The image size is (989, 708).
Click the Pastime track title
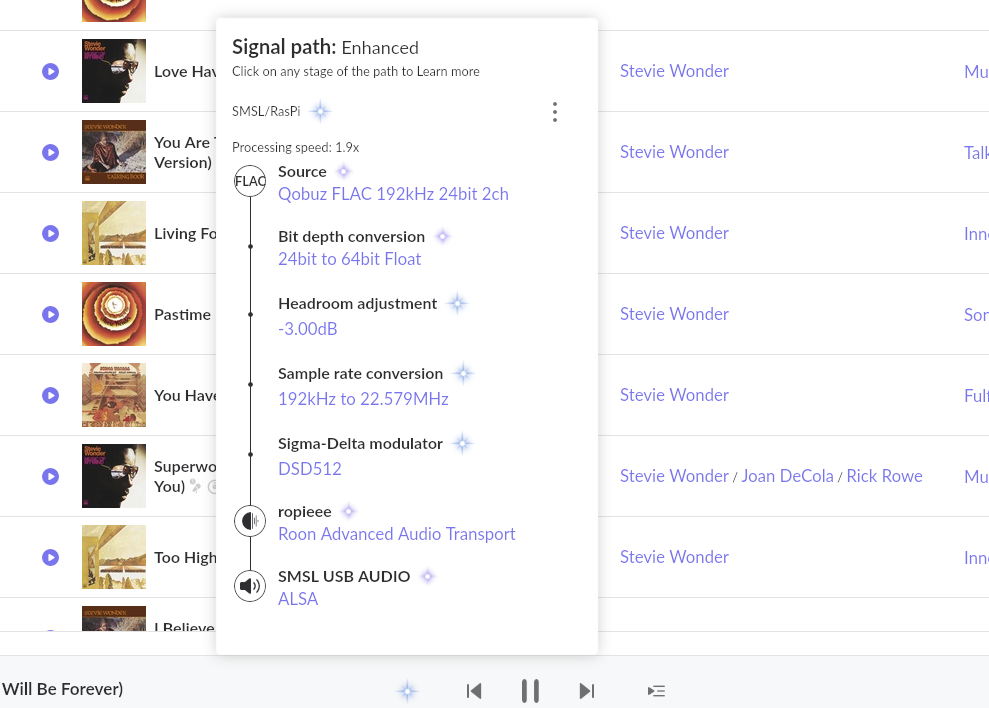click(x=182, y=314)
